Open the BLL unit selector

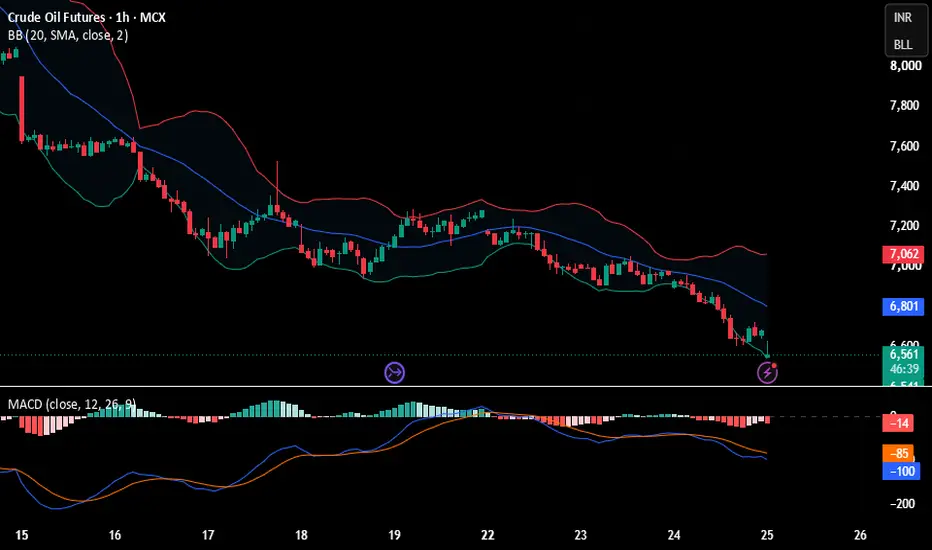903,45
